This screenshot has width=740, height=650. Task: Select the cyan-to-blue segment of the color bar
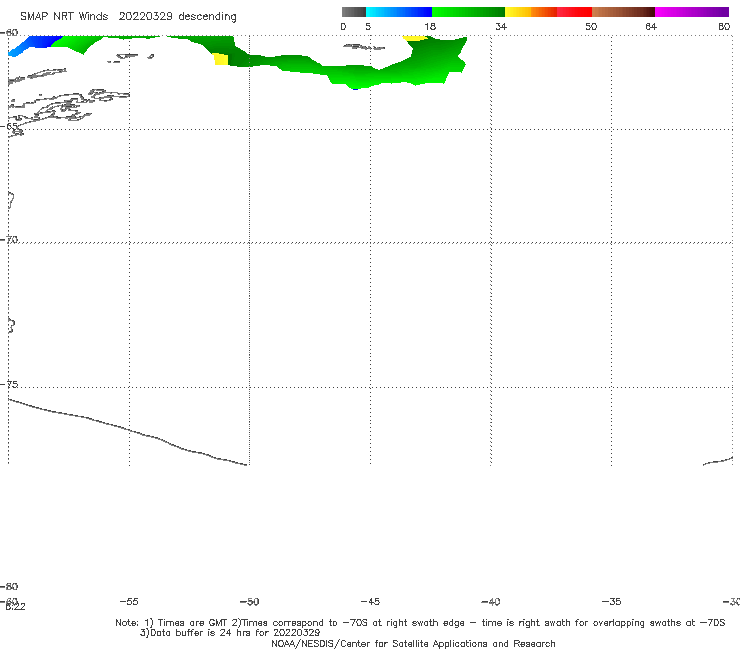pos(399,12)
